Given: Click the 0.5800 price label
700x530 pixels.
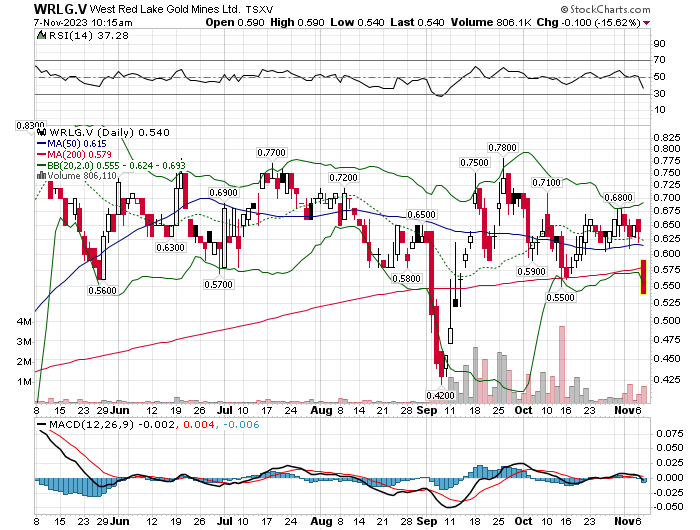Looking at the screenshot, I should tap(406, 279).
